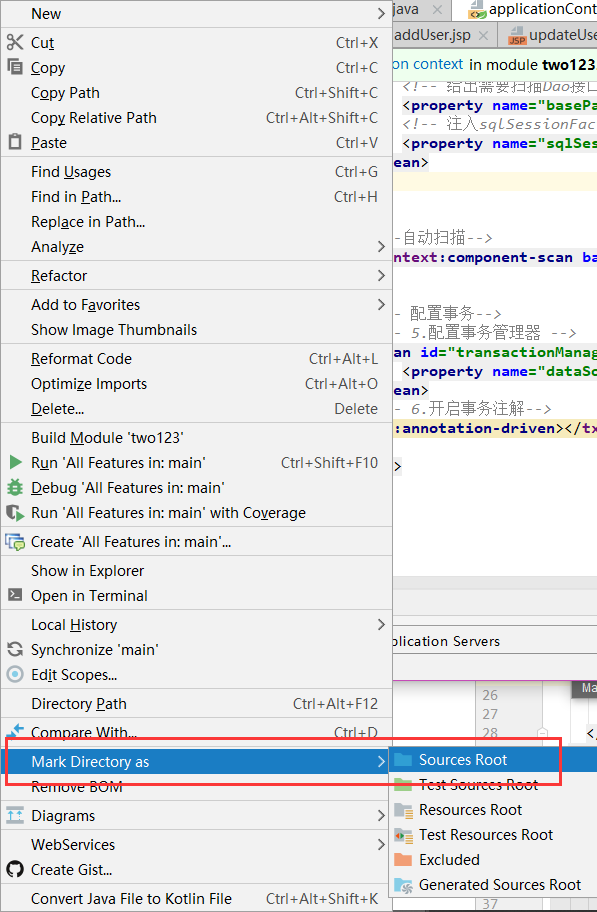Expand the Local History submenu arrow

[381, 624]
